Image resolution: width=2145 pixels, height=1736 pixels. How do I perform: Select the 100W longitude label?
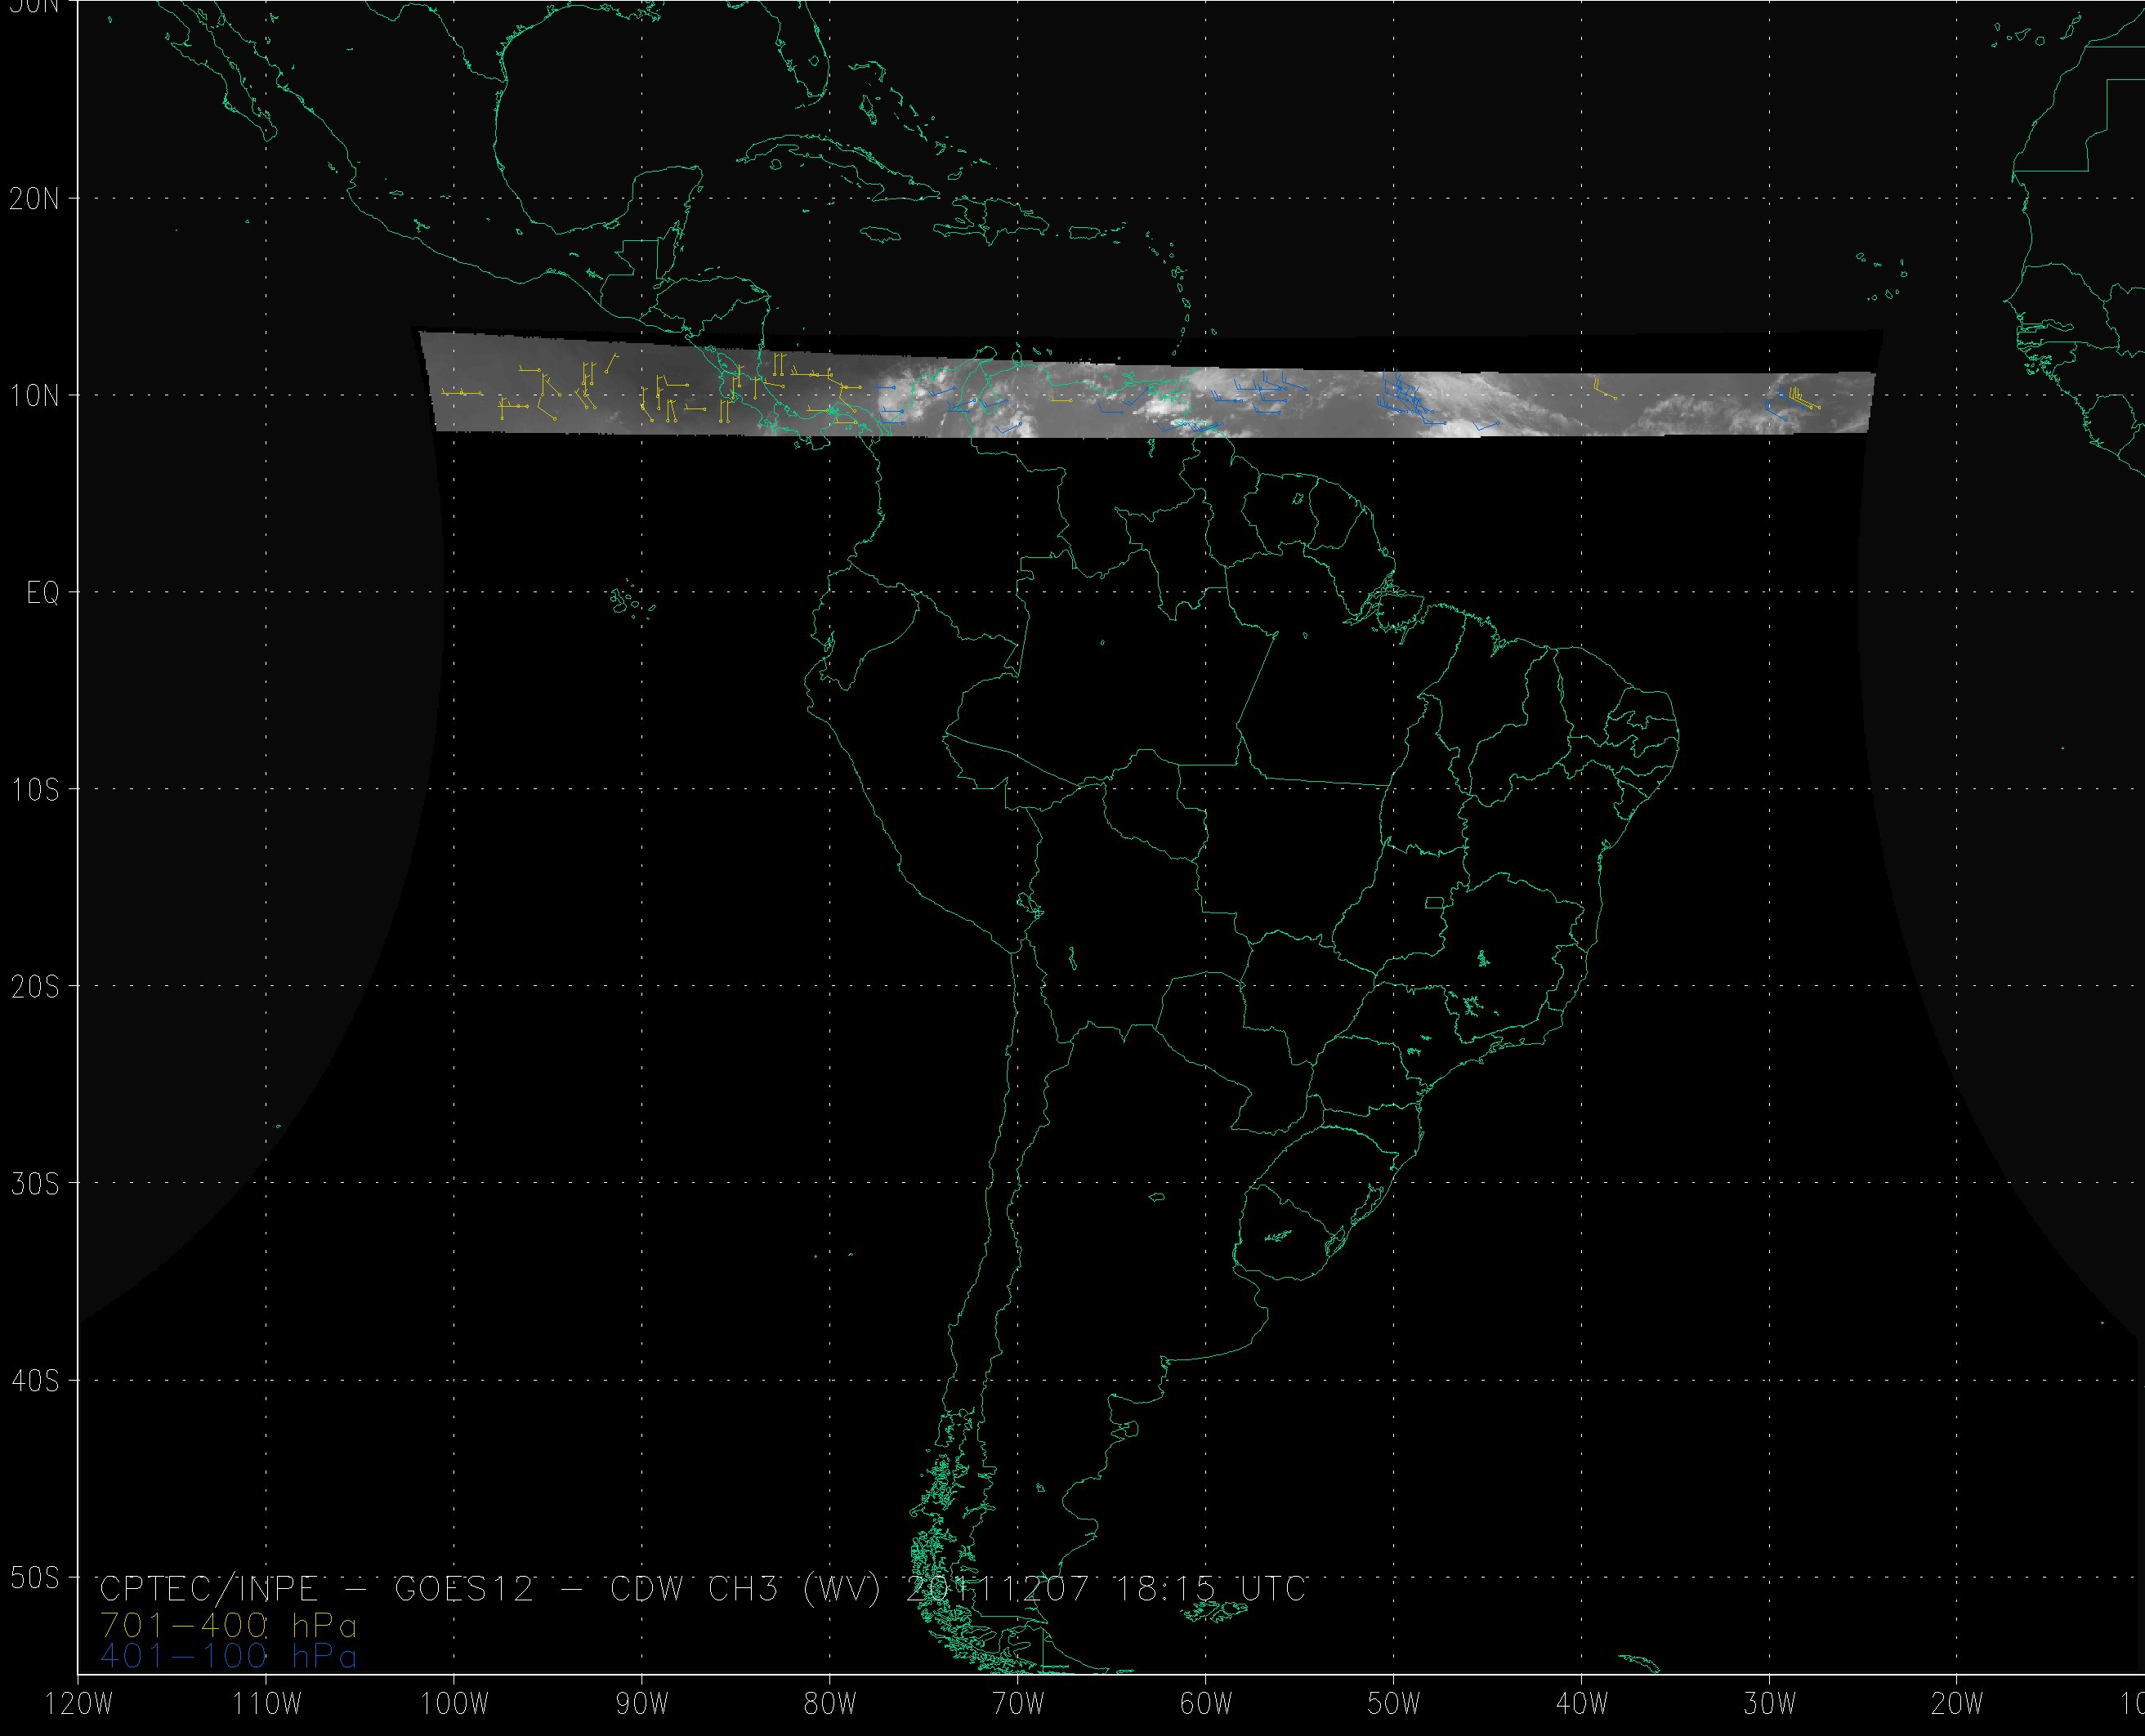(x=455, y=1705)
